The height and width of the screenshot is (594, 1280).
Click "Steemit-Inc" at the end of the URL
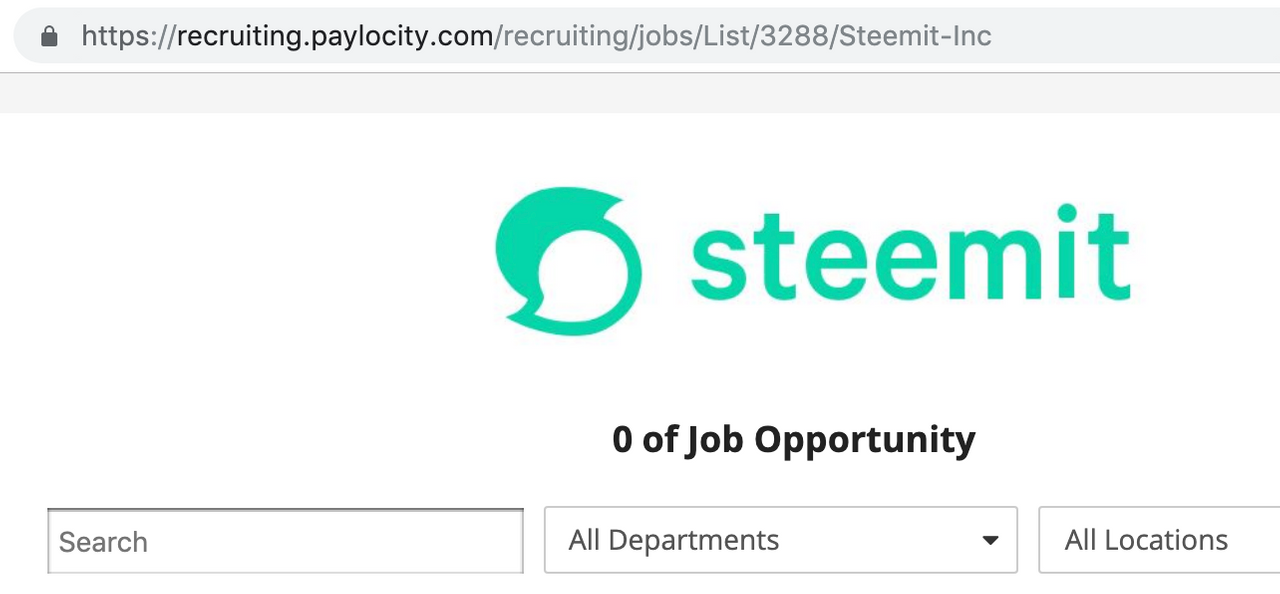[x=915, y=37]
